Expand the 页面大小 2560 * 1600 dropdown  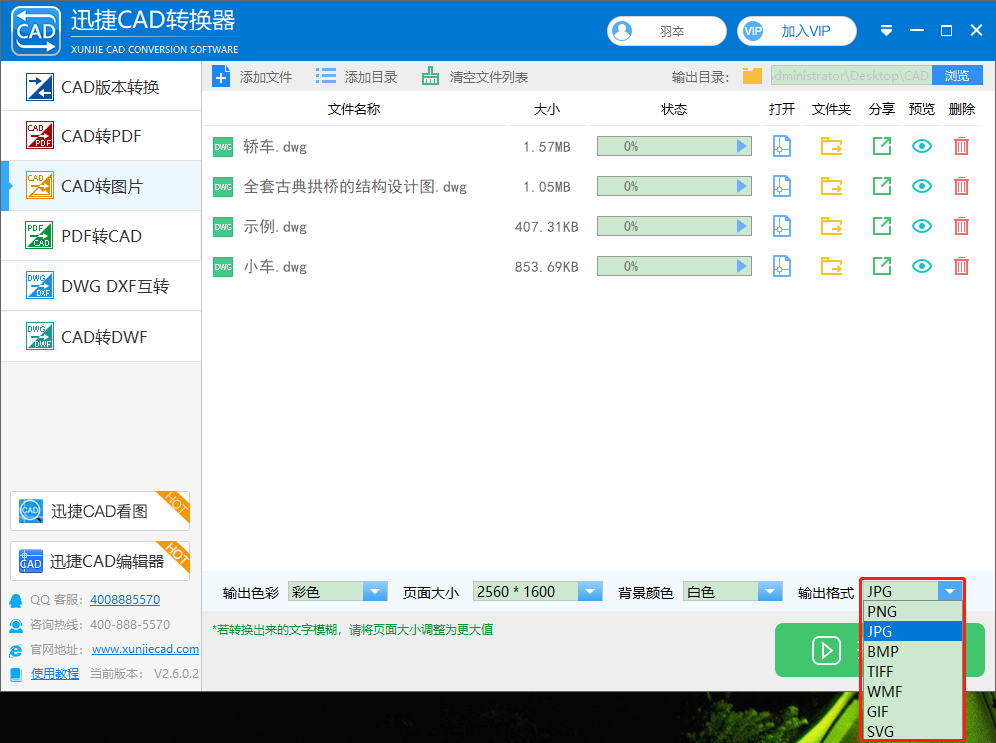[x=589, y=592]
